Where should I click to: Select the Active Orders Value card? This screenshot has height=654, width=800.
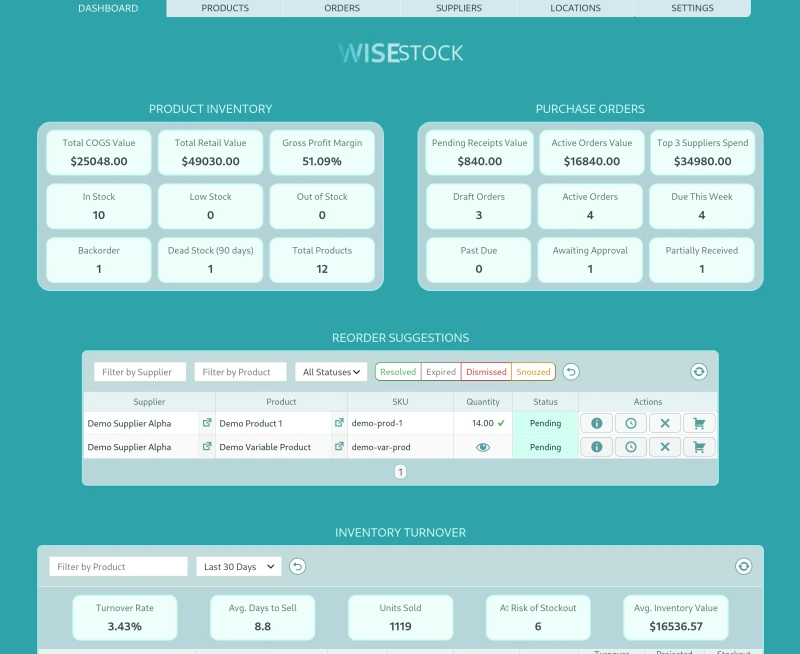592,153
